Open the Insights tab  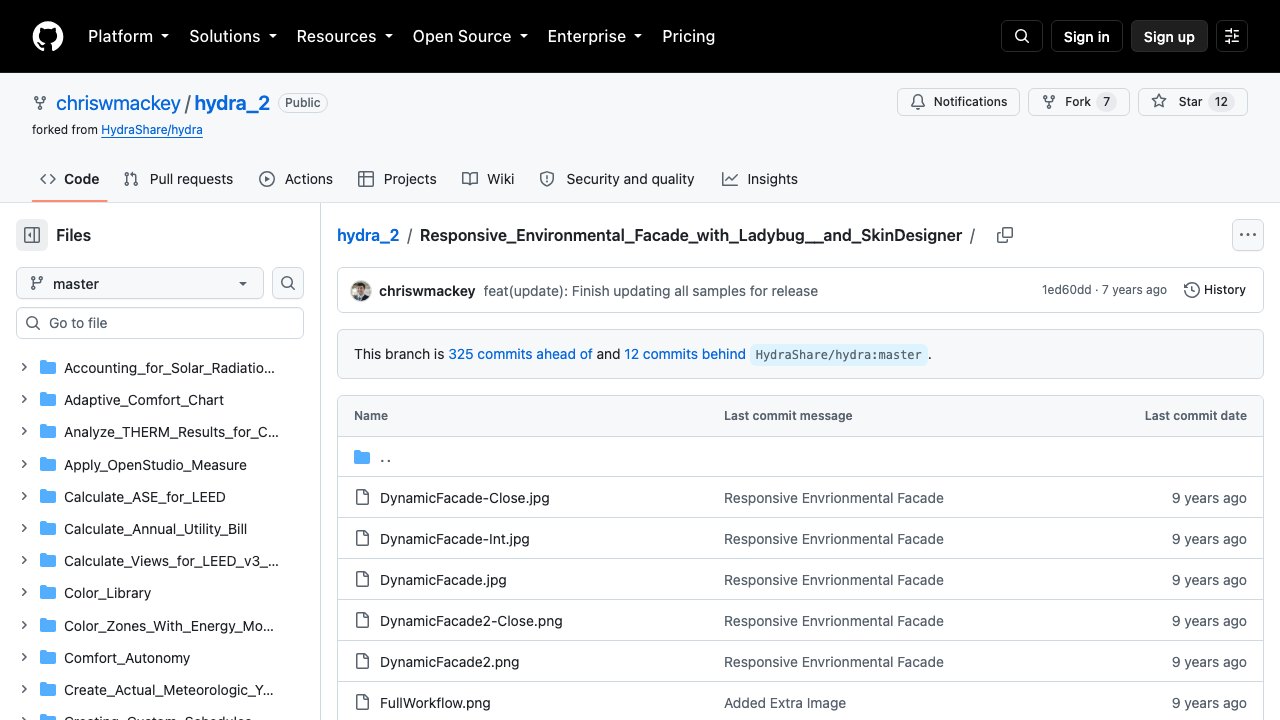point(760,179)
